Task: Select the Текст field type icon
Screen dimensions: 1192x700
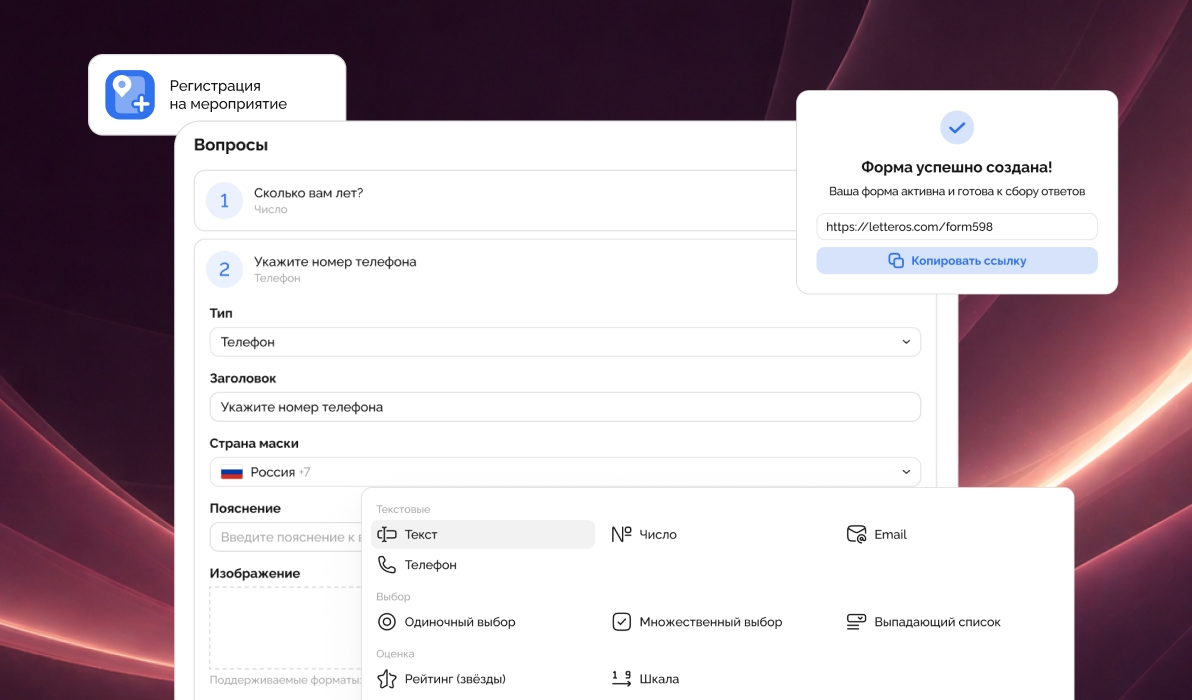Action: (x=387, y=534)
